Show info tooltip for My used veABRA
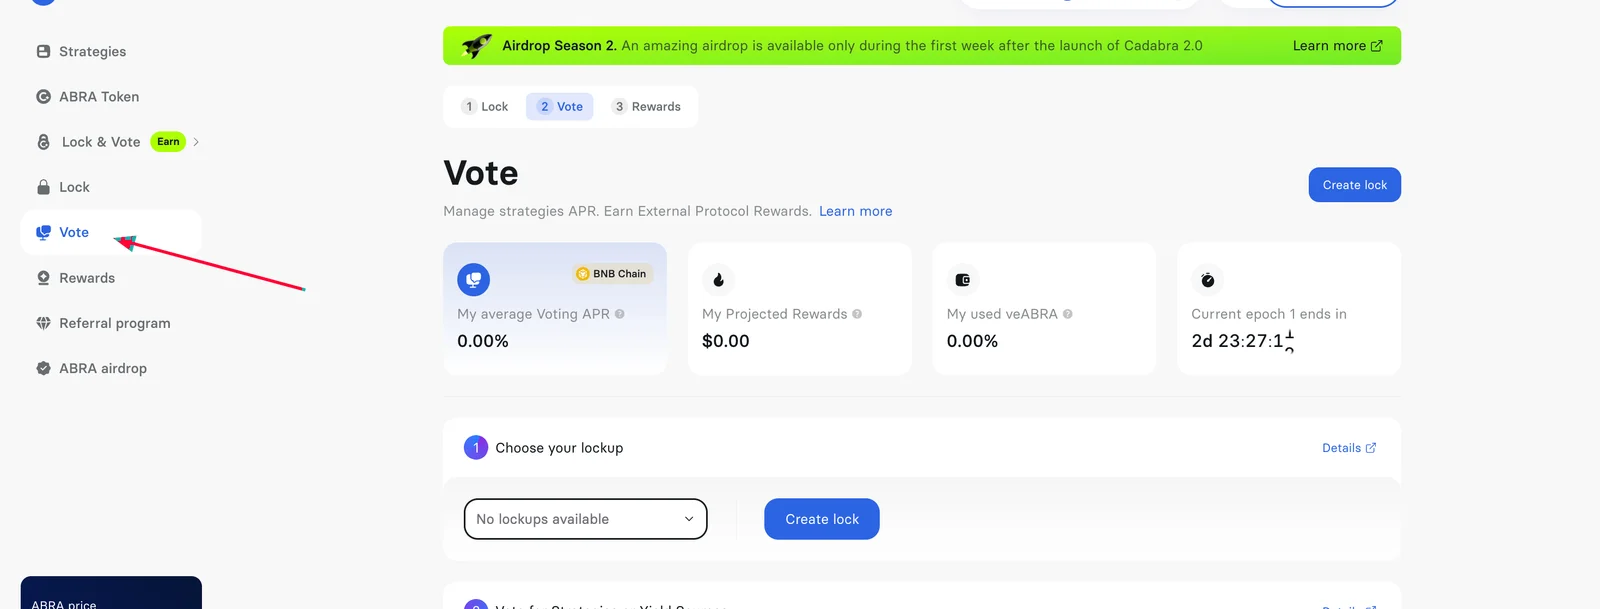 [x=1068, y=314]
